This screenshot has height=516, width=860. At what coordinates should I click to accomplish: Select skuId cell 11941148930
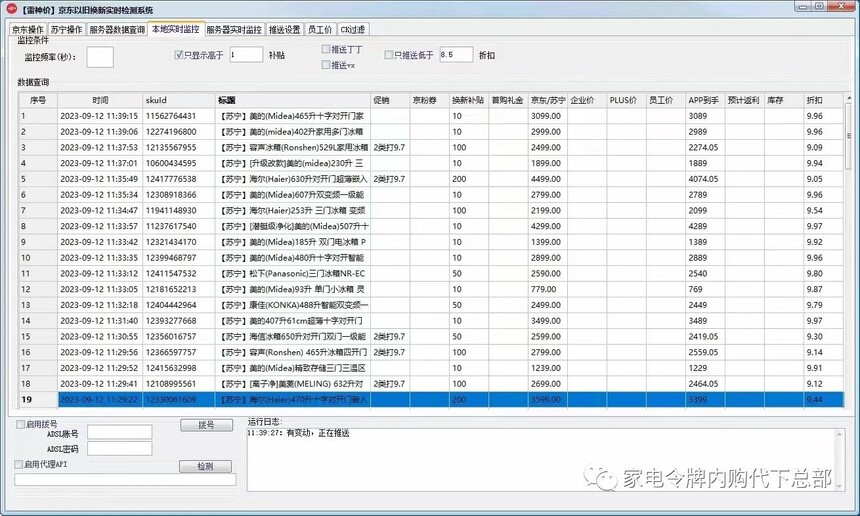179,211
